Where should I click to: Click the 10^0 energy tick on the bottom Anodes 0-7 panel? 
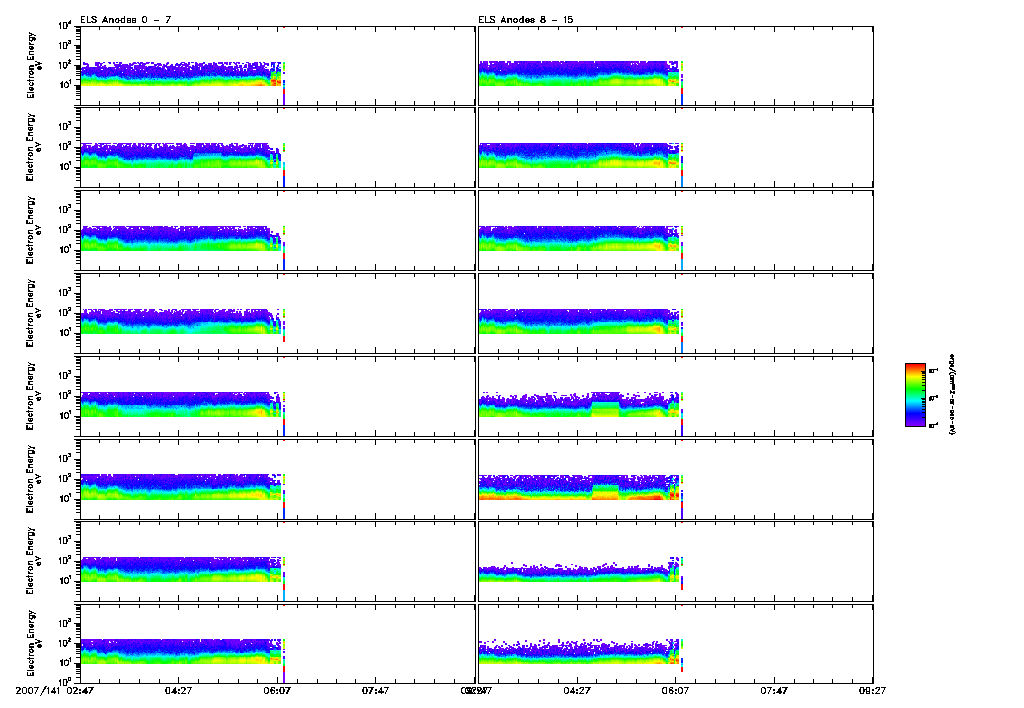[65, 681]
